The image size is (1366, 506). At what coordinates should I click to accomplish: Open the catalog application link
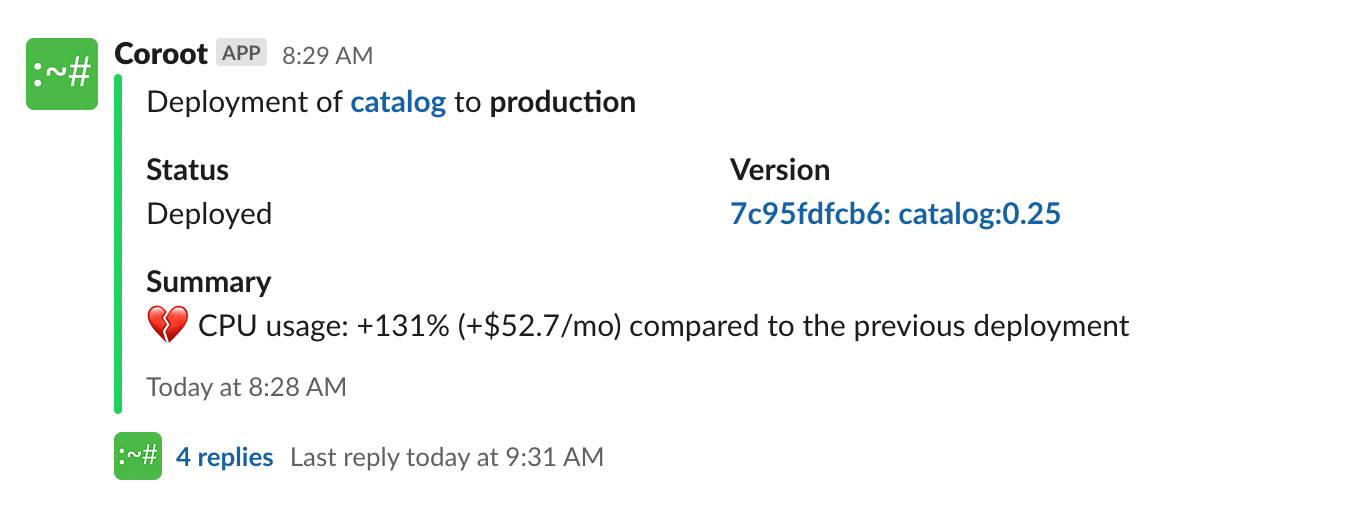coord(398,102)
